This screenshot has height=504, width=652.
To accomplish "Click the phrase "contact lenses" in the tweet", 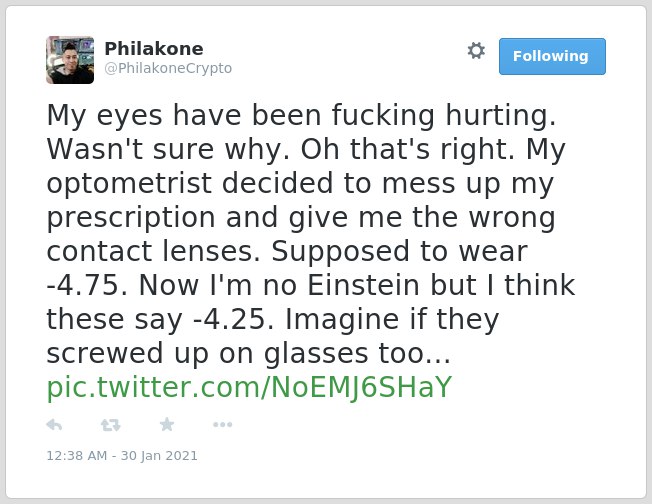I will coord(153,251).
